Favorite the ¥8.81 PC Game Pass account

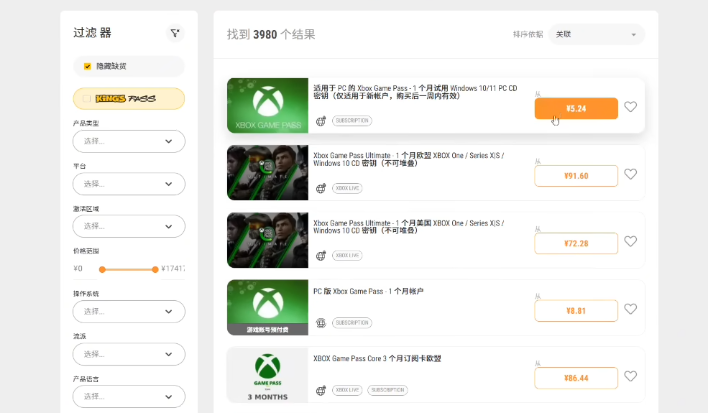coord(630,309)
